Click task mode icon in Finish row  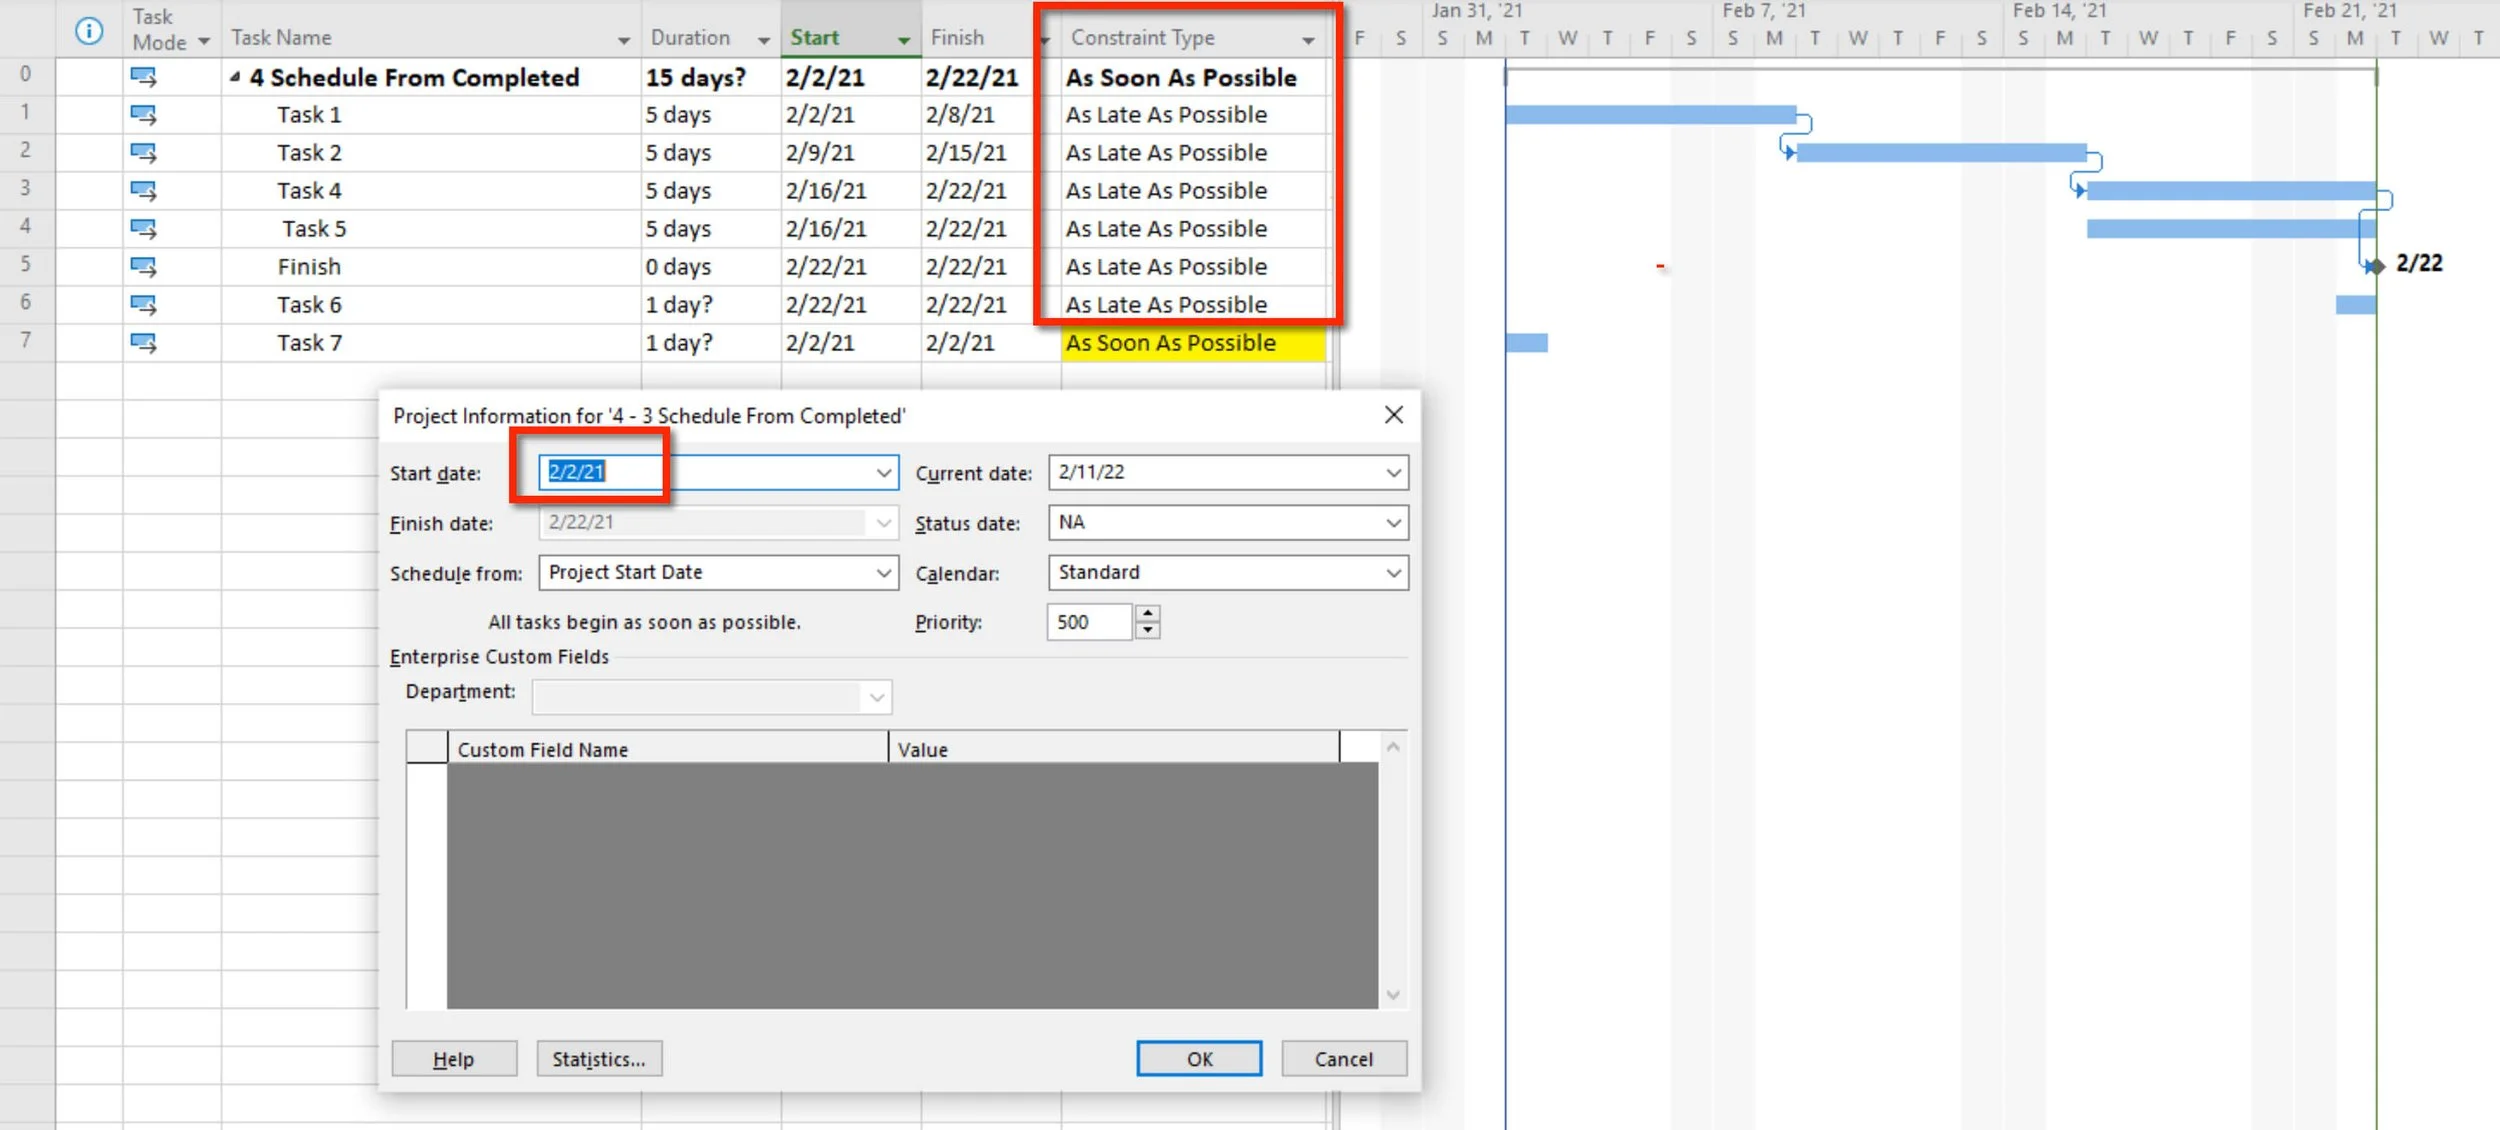pos(143,267)
